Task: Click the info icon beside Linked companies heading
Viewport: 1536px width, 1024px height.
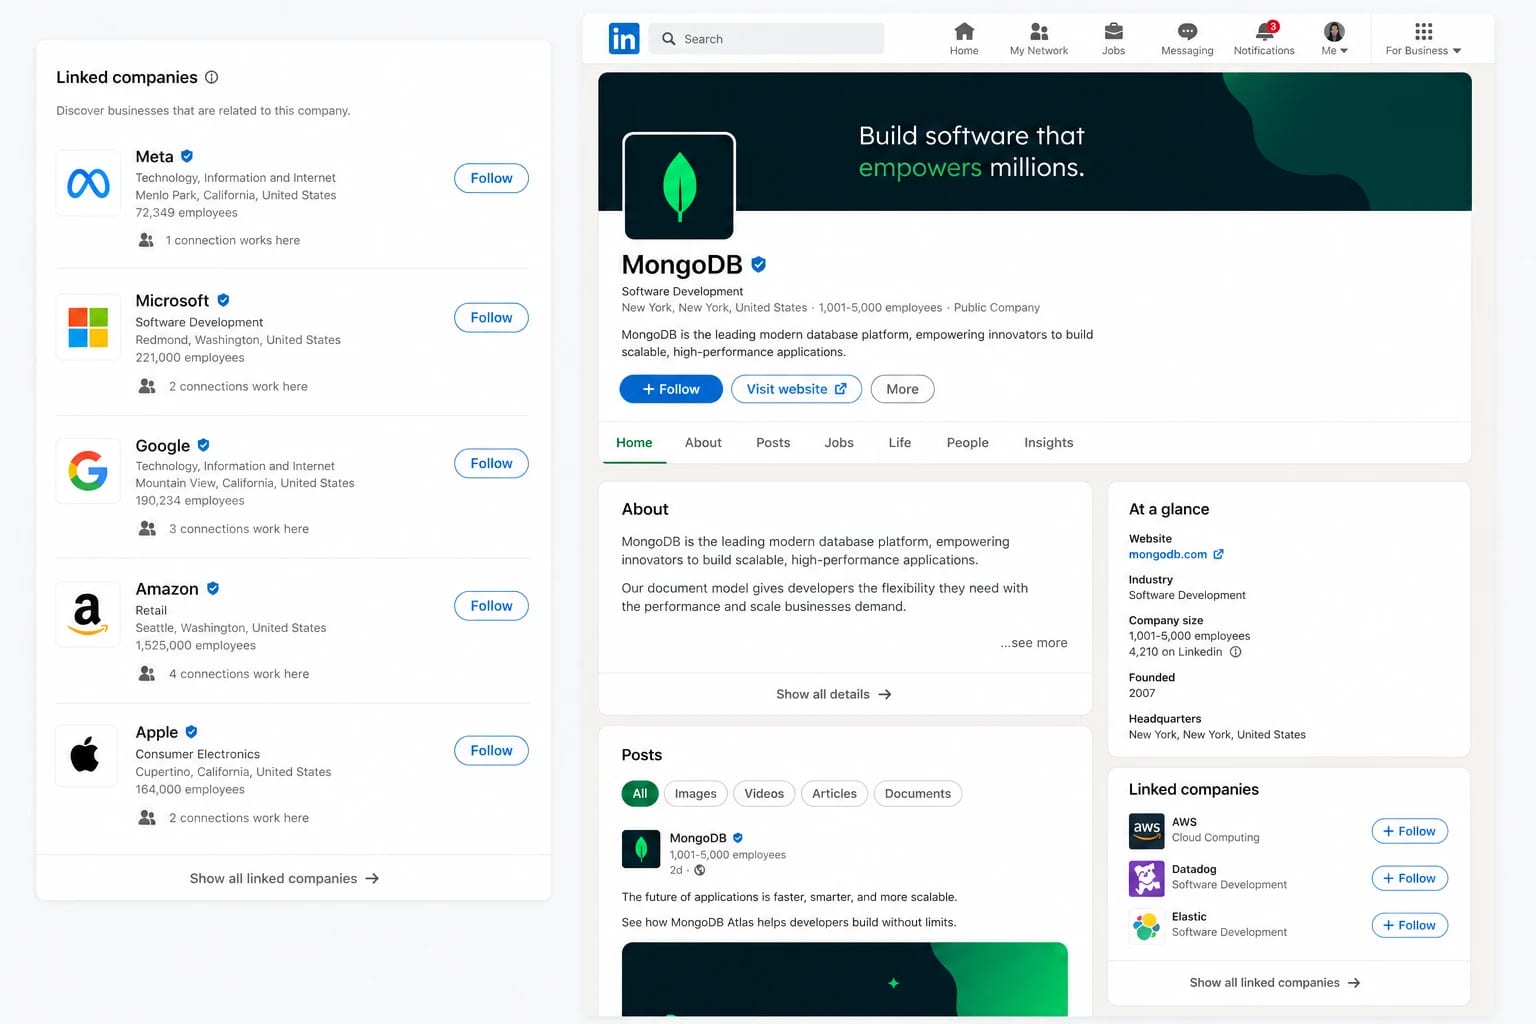Action: (211, 77)
